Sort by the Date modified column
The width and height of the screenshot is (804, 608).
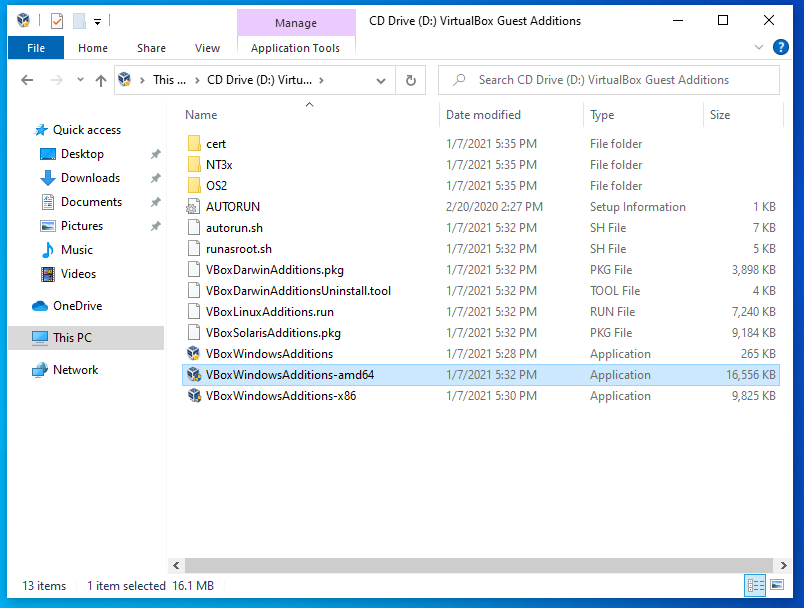483,115
